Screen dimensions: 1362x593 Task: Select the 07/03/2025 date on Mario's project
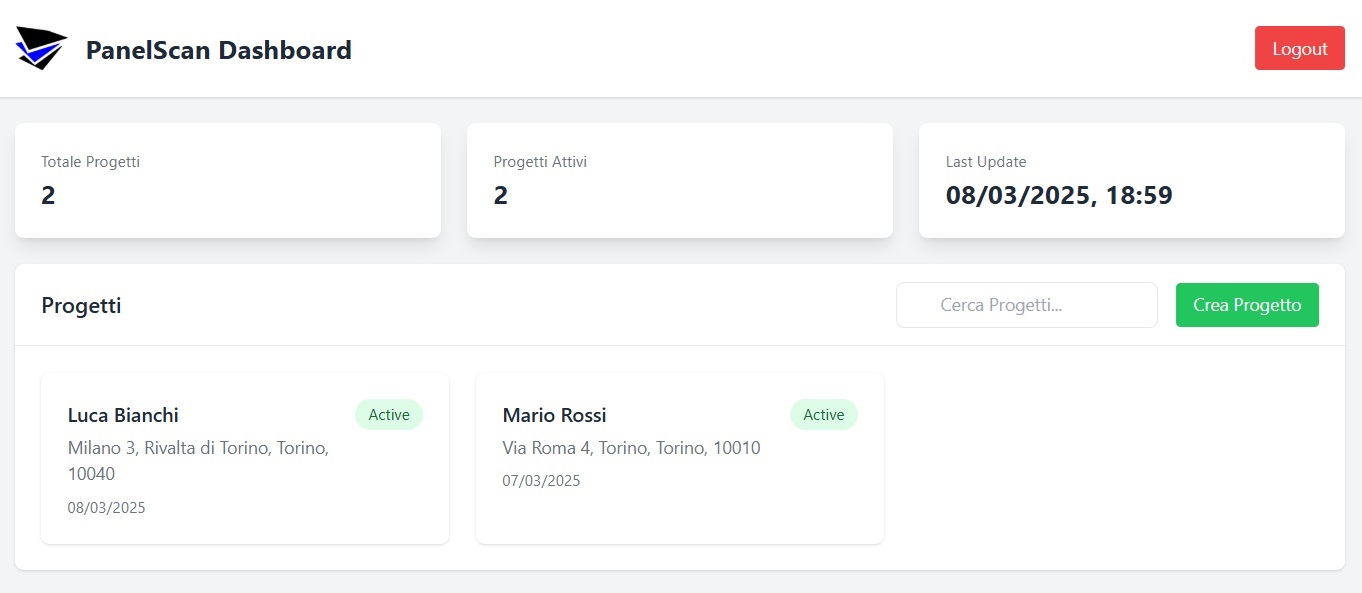pos(541,480)
